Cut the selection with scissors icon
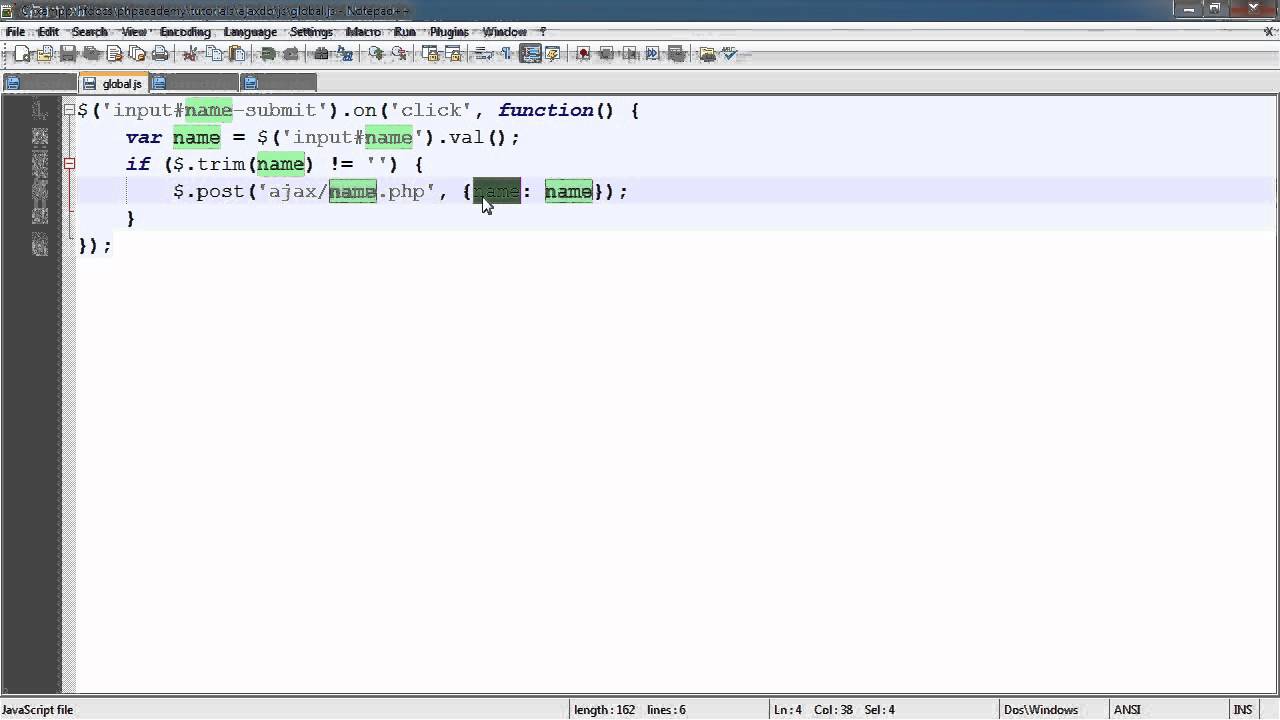The height and width of the screenshot is (720, 1280). coord(191,54)
